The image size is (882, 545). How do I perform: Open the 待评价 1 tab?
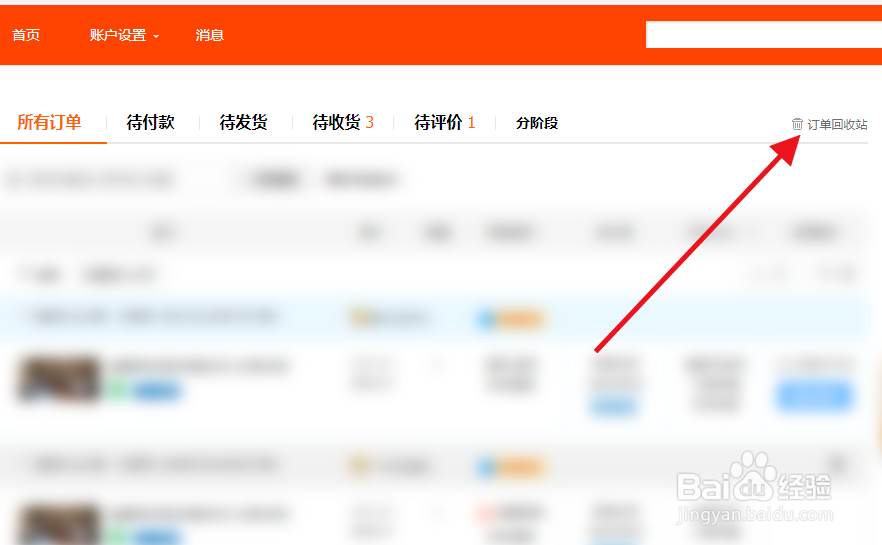(445, 122)
